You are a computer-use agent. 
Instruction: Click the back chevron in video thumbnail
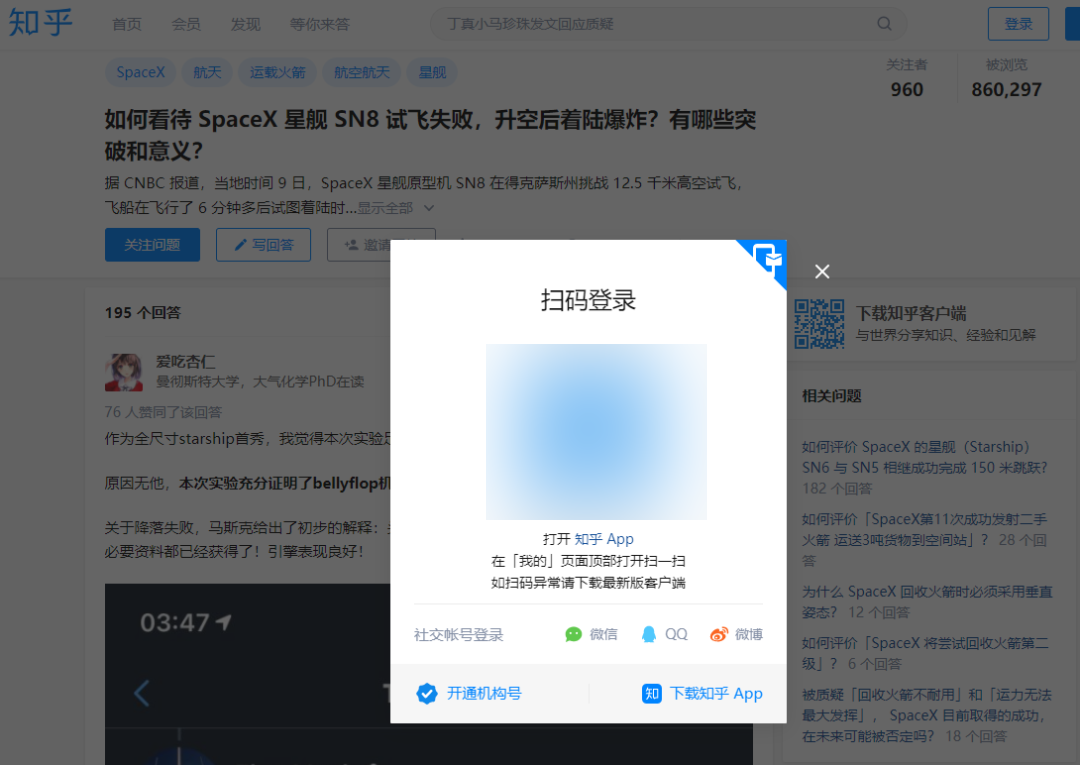coord(142,693)
